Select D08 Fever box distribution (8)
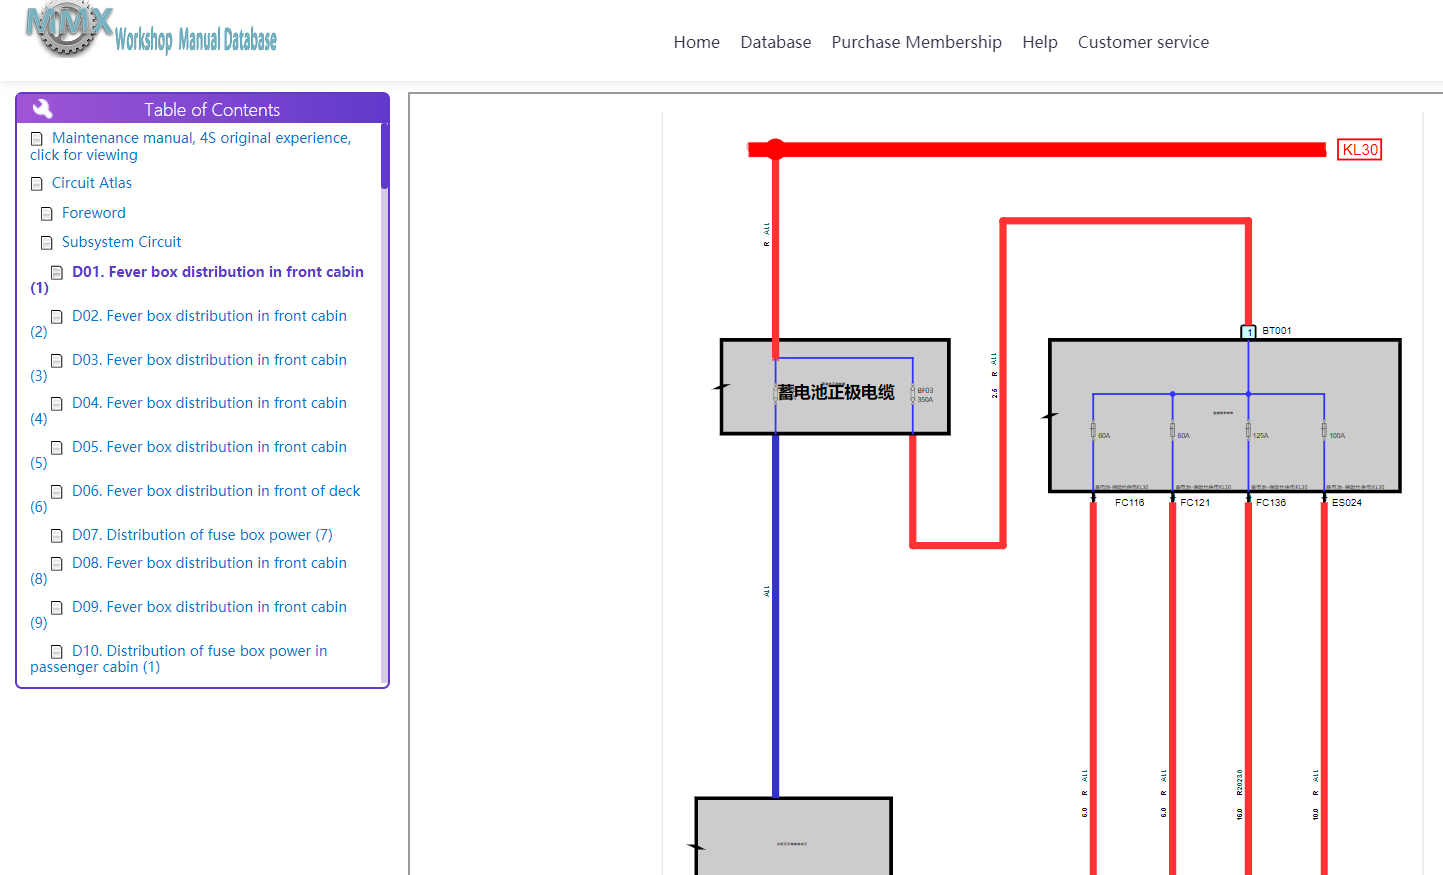This screenshot has height=875, width=1443. [x=189, y=571]
